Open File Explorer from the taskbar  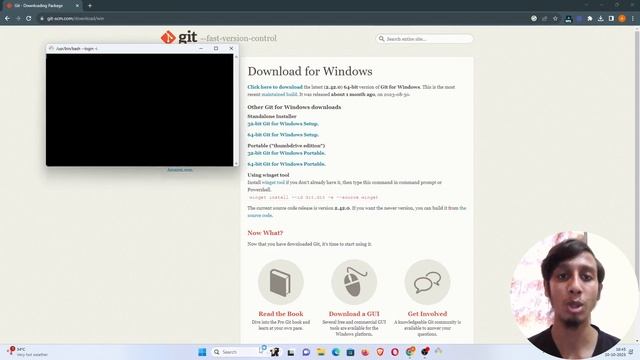[321, 352]
